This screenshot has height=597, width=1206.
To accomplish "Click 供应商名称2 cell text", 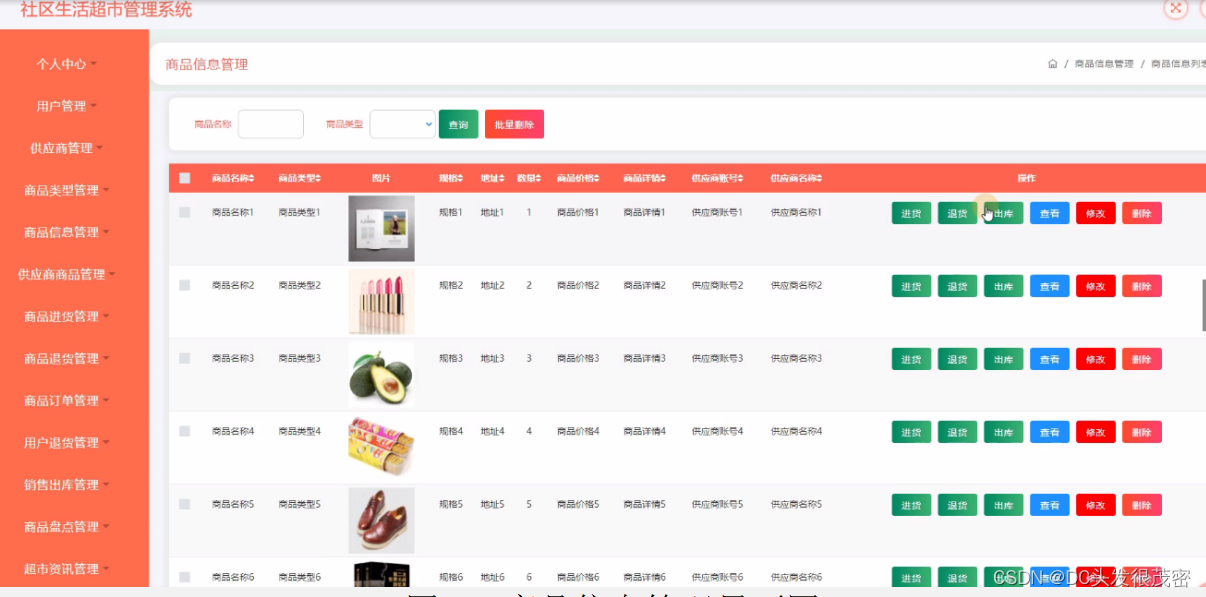I will point(796,285).
